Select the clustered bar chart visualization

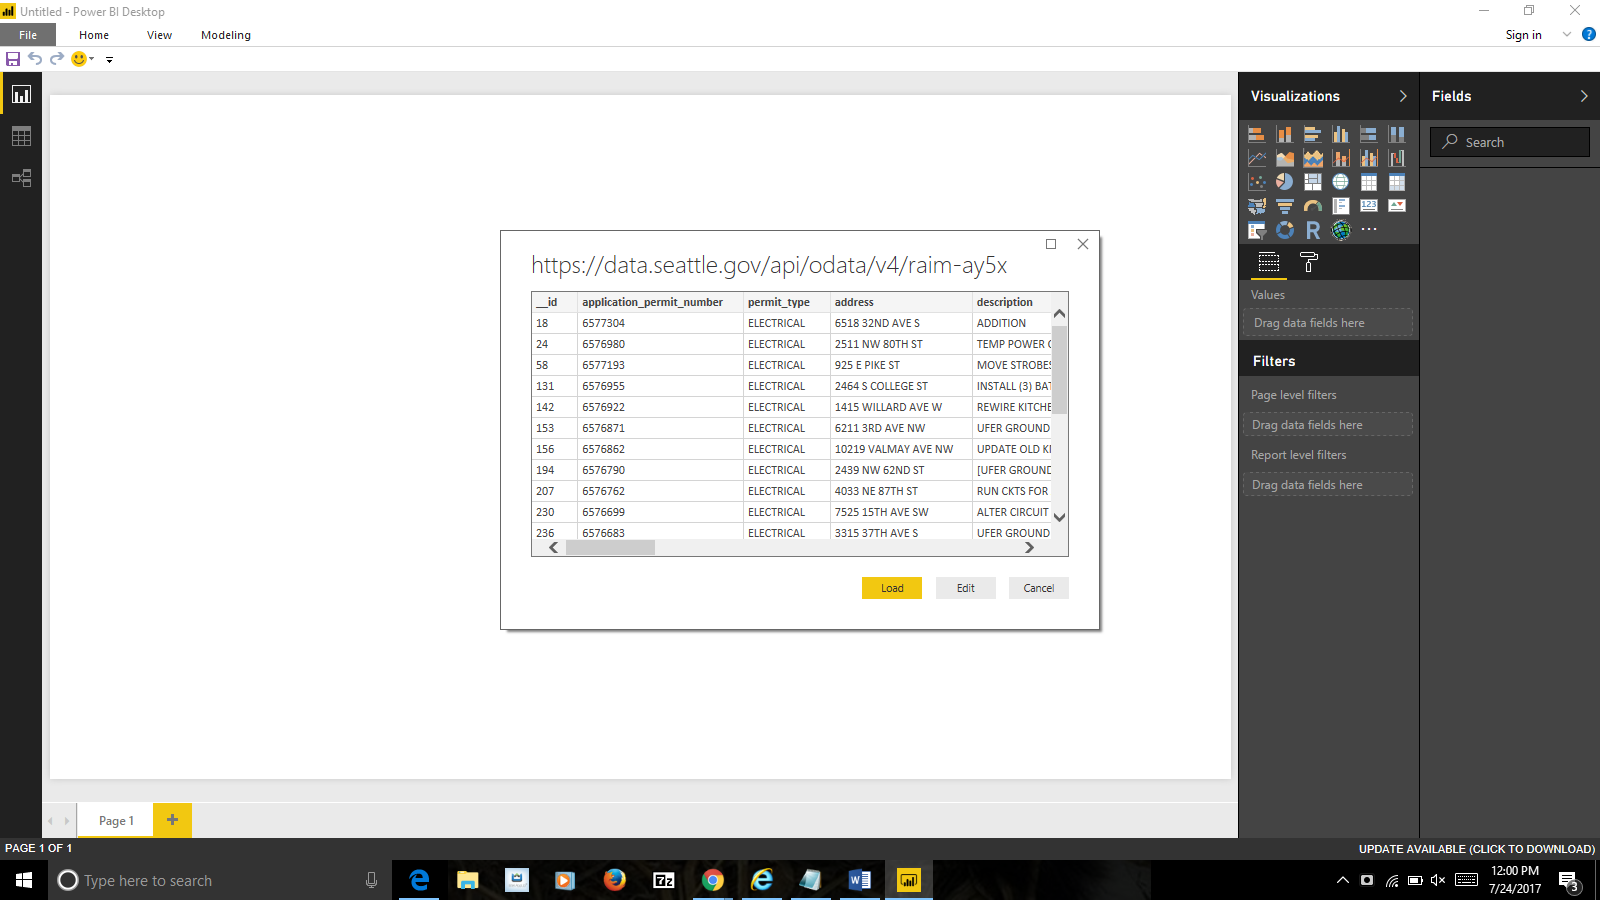click(1313, 134)
